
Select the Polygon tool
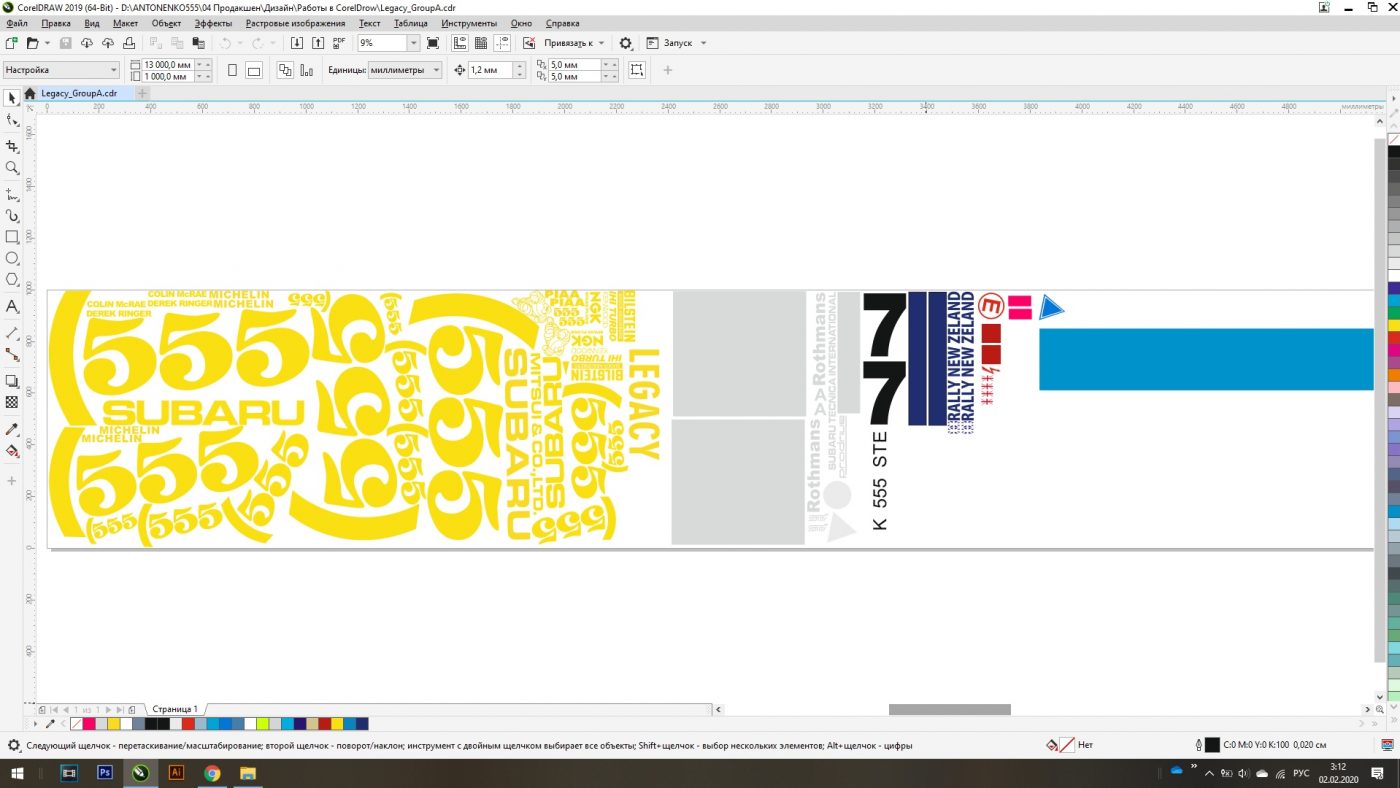coord(12,280)
